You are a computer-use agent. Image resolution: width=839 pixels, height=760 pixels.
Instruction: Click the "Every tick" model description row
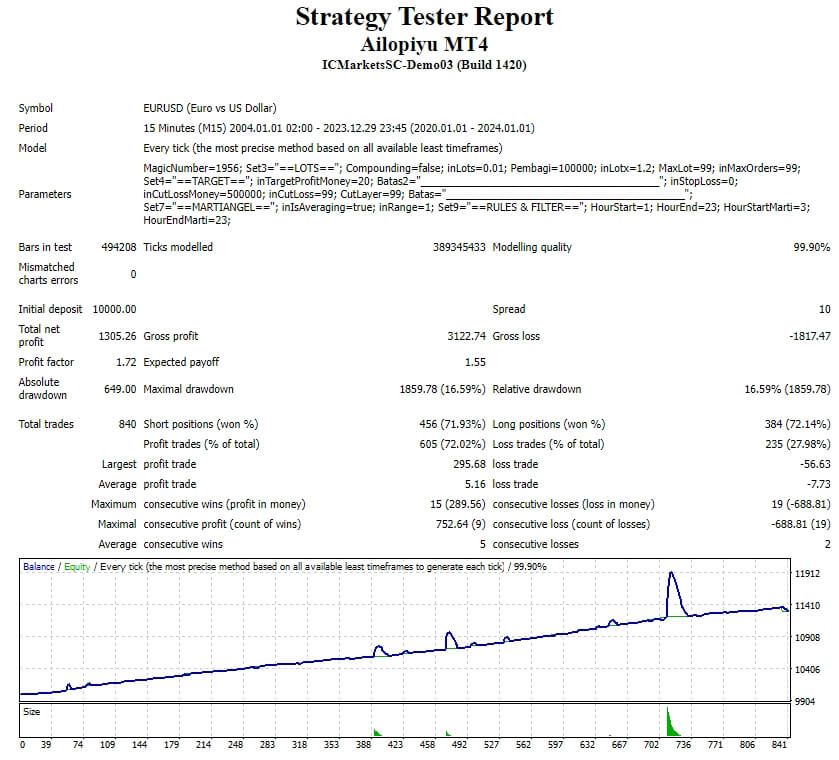tap(323, 148)
